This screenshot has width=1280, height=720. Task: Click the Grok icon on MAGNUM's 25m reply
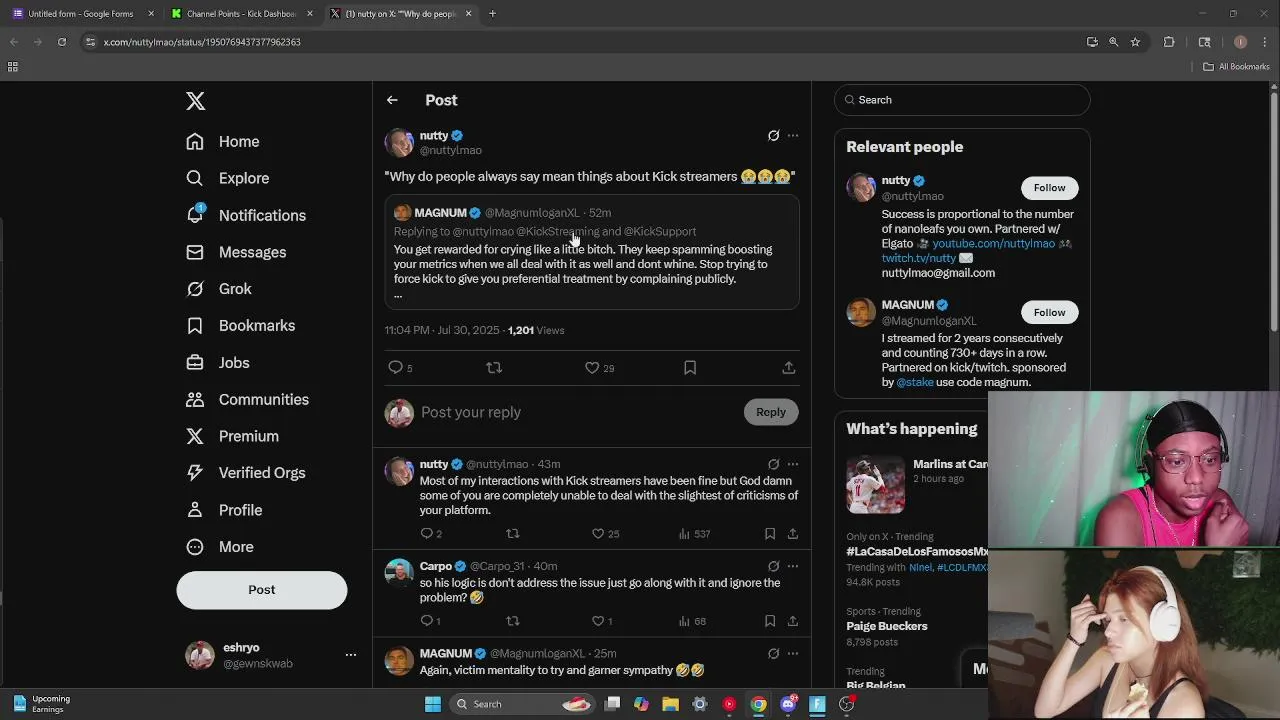[x=773, y=654]
